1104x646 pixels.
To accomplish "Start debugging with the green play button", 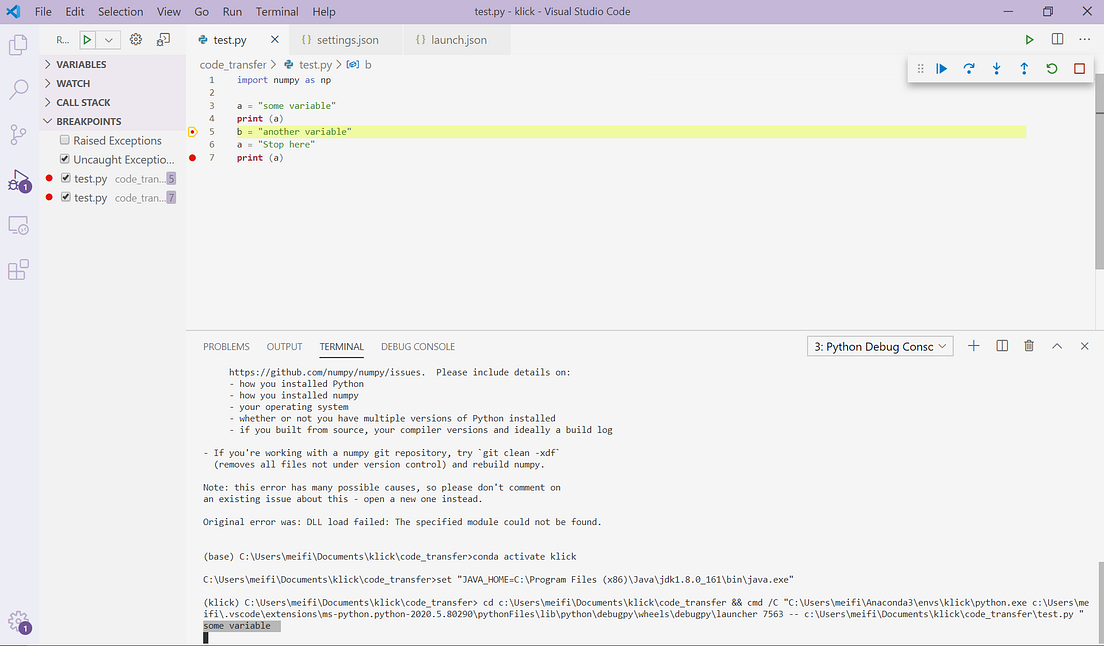I will (x=1029, y=39).
